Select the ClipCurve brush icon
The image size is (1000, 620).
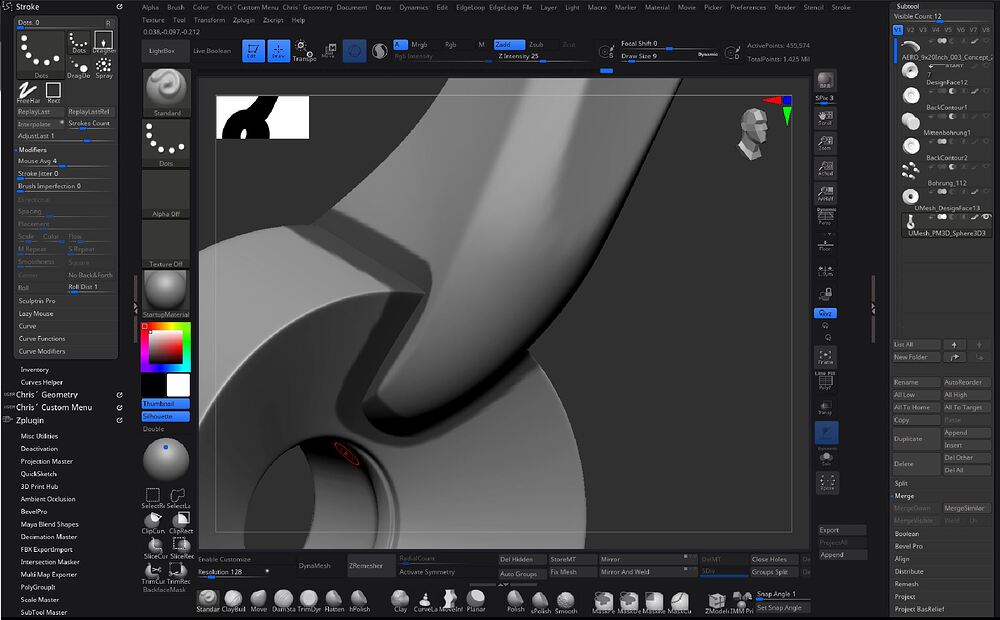point(154,522)
